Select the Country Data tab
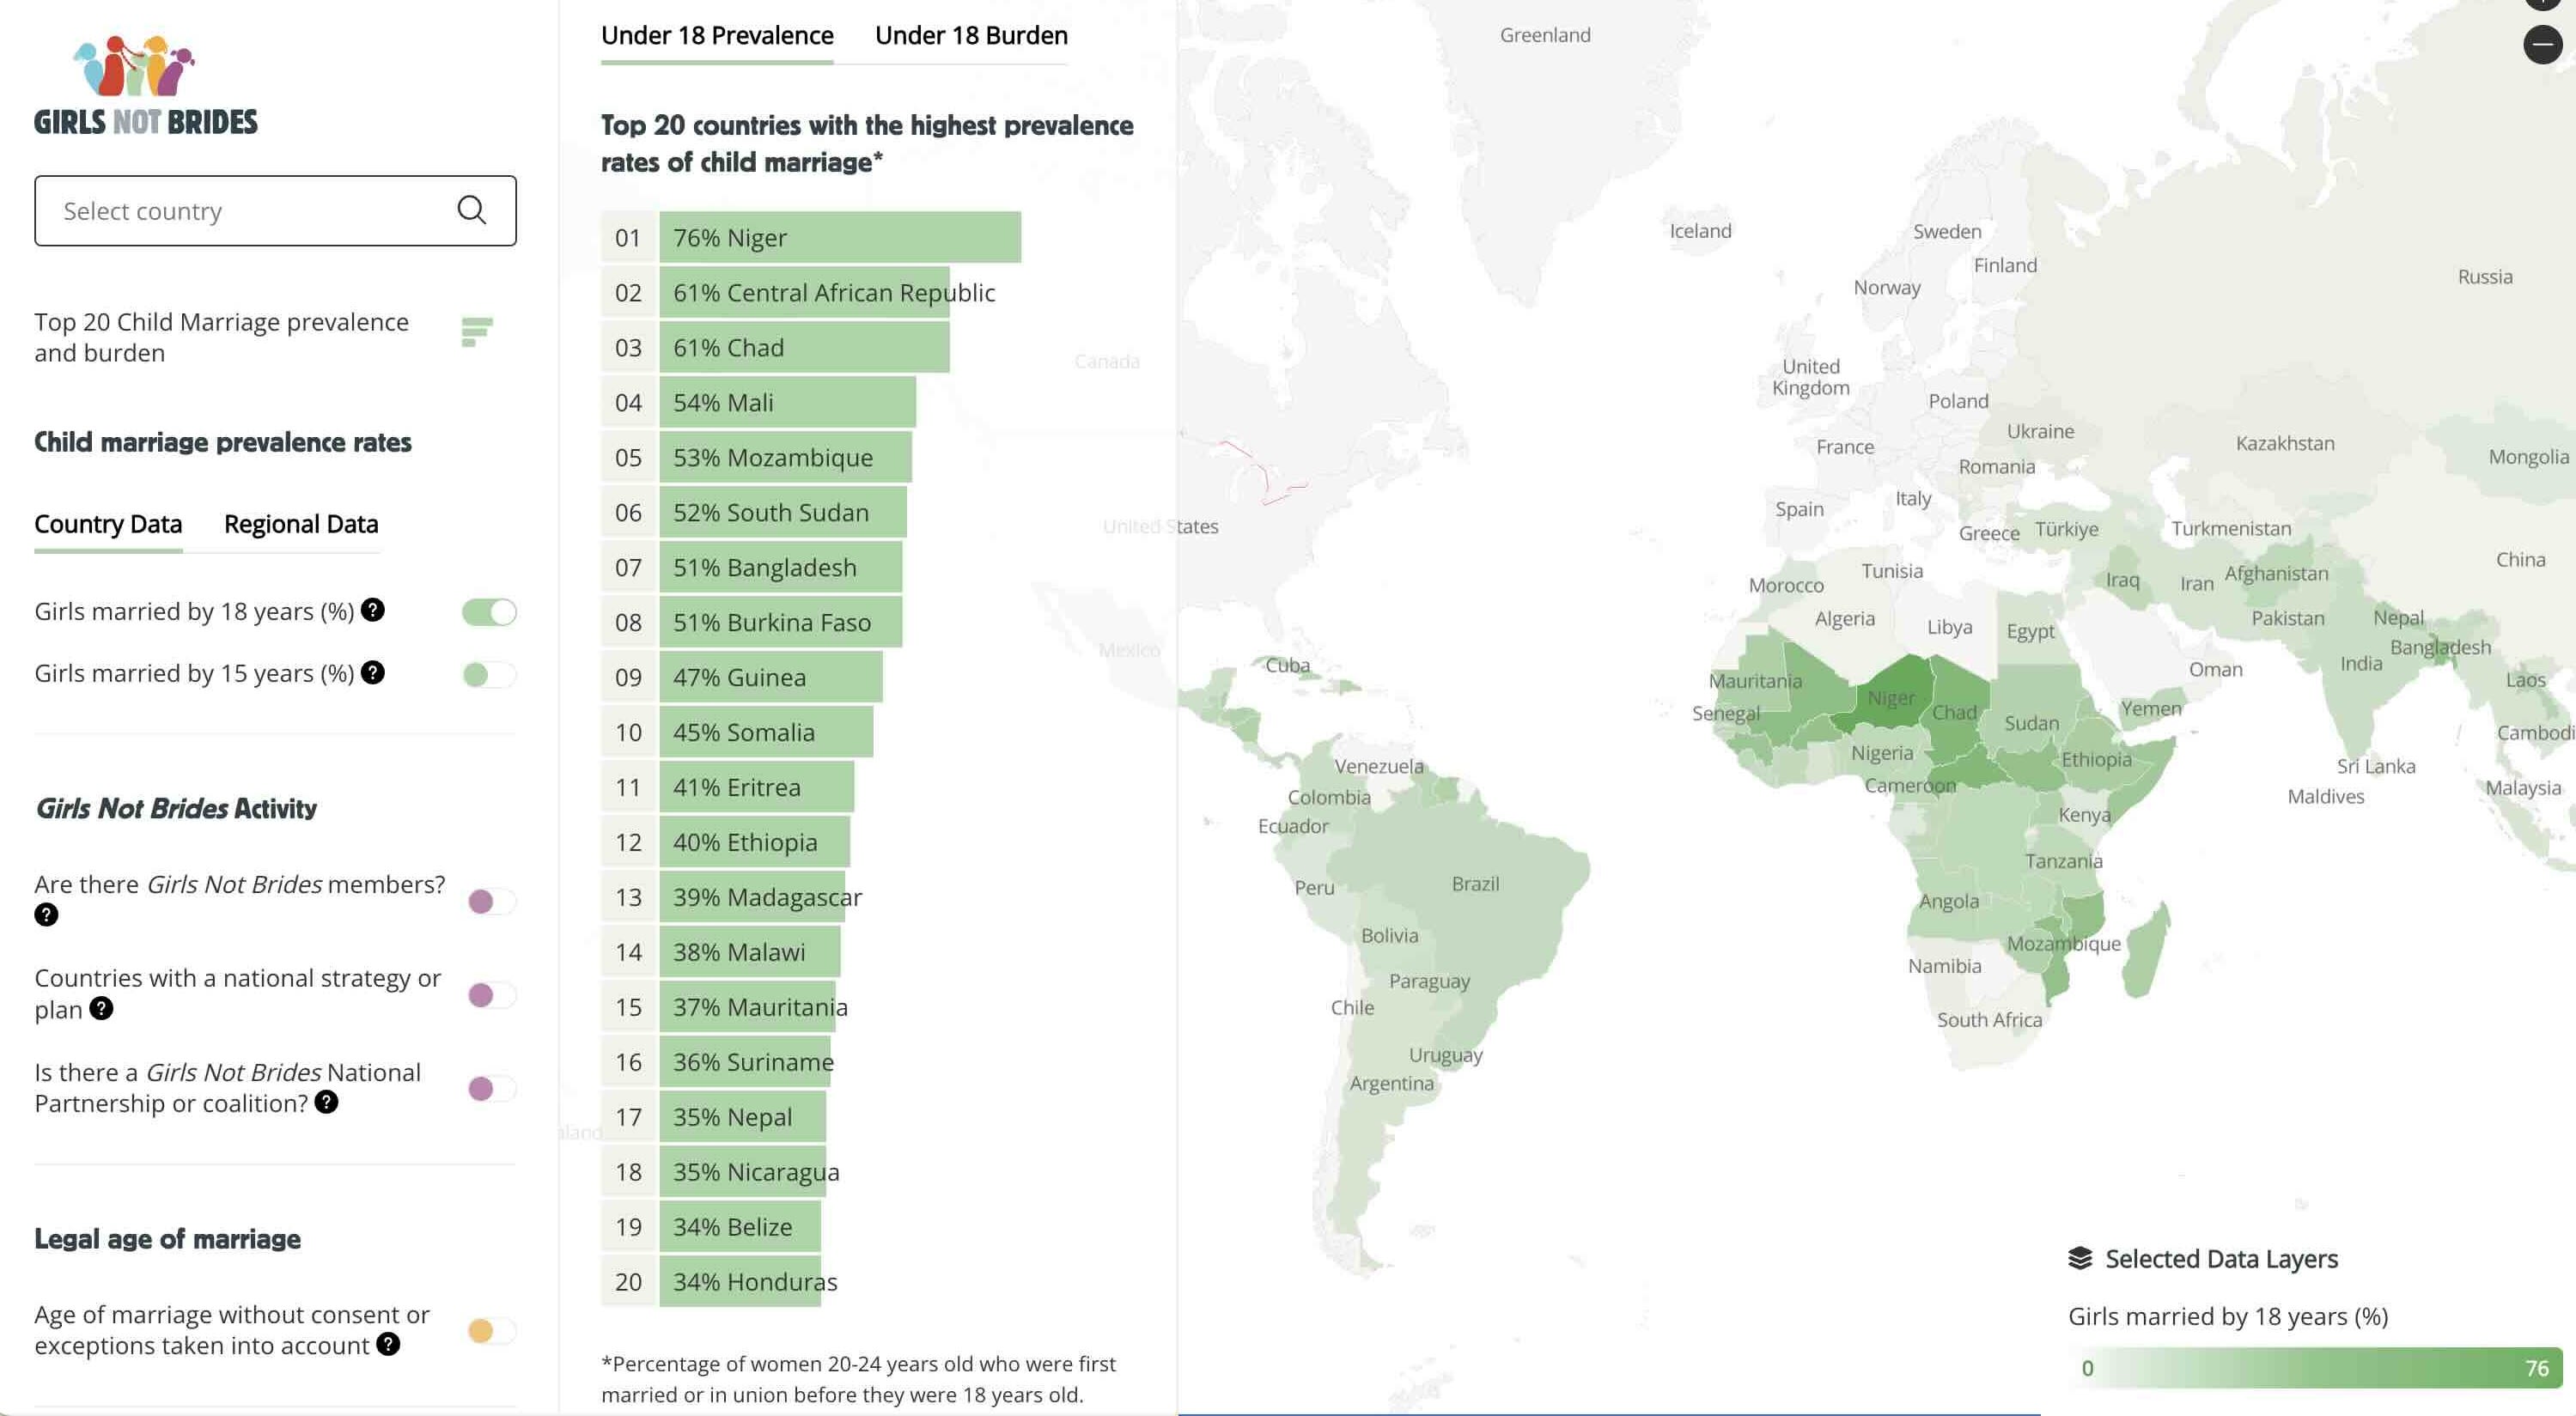Screen dimensions: 2576x1416 tap(108, 524)
